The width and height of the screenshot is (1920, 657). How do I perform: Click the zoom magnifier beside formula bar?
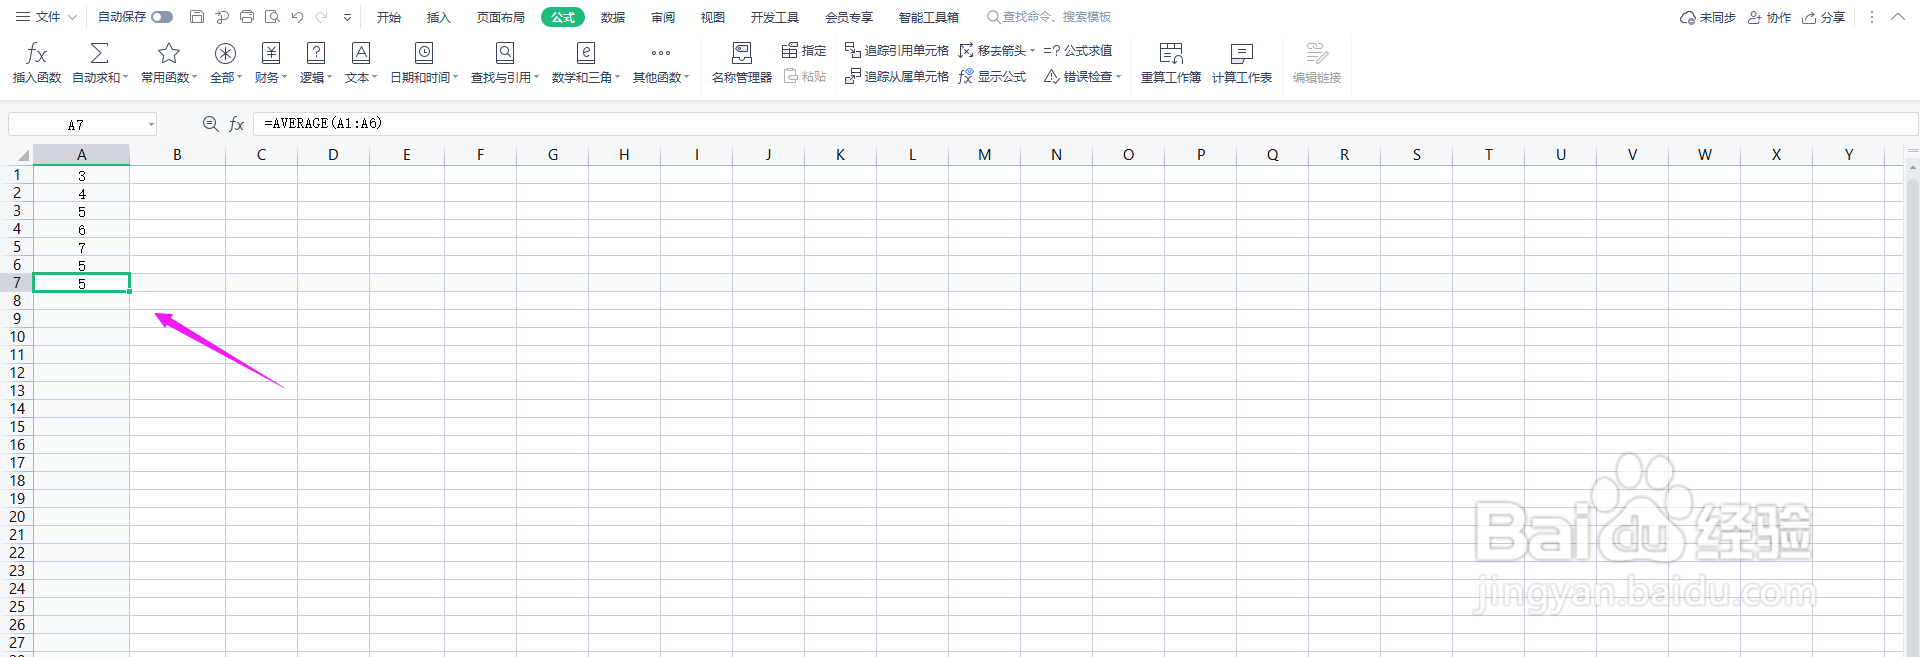tap(210, 124)
